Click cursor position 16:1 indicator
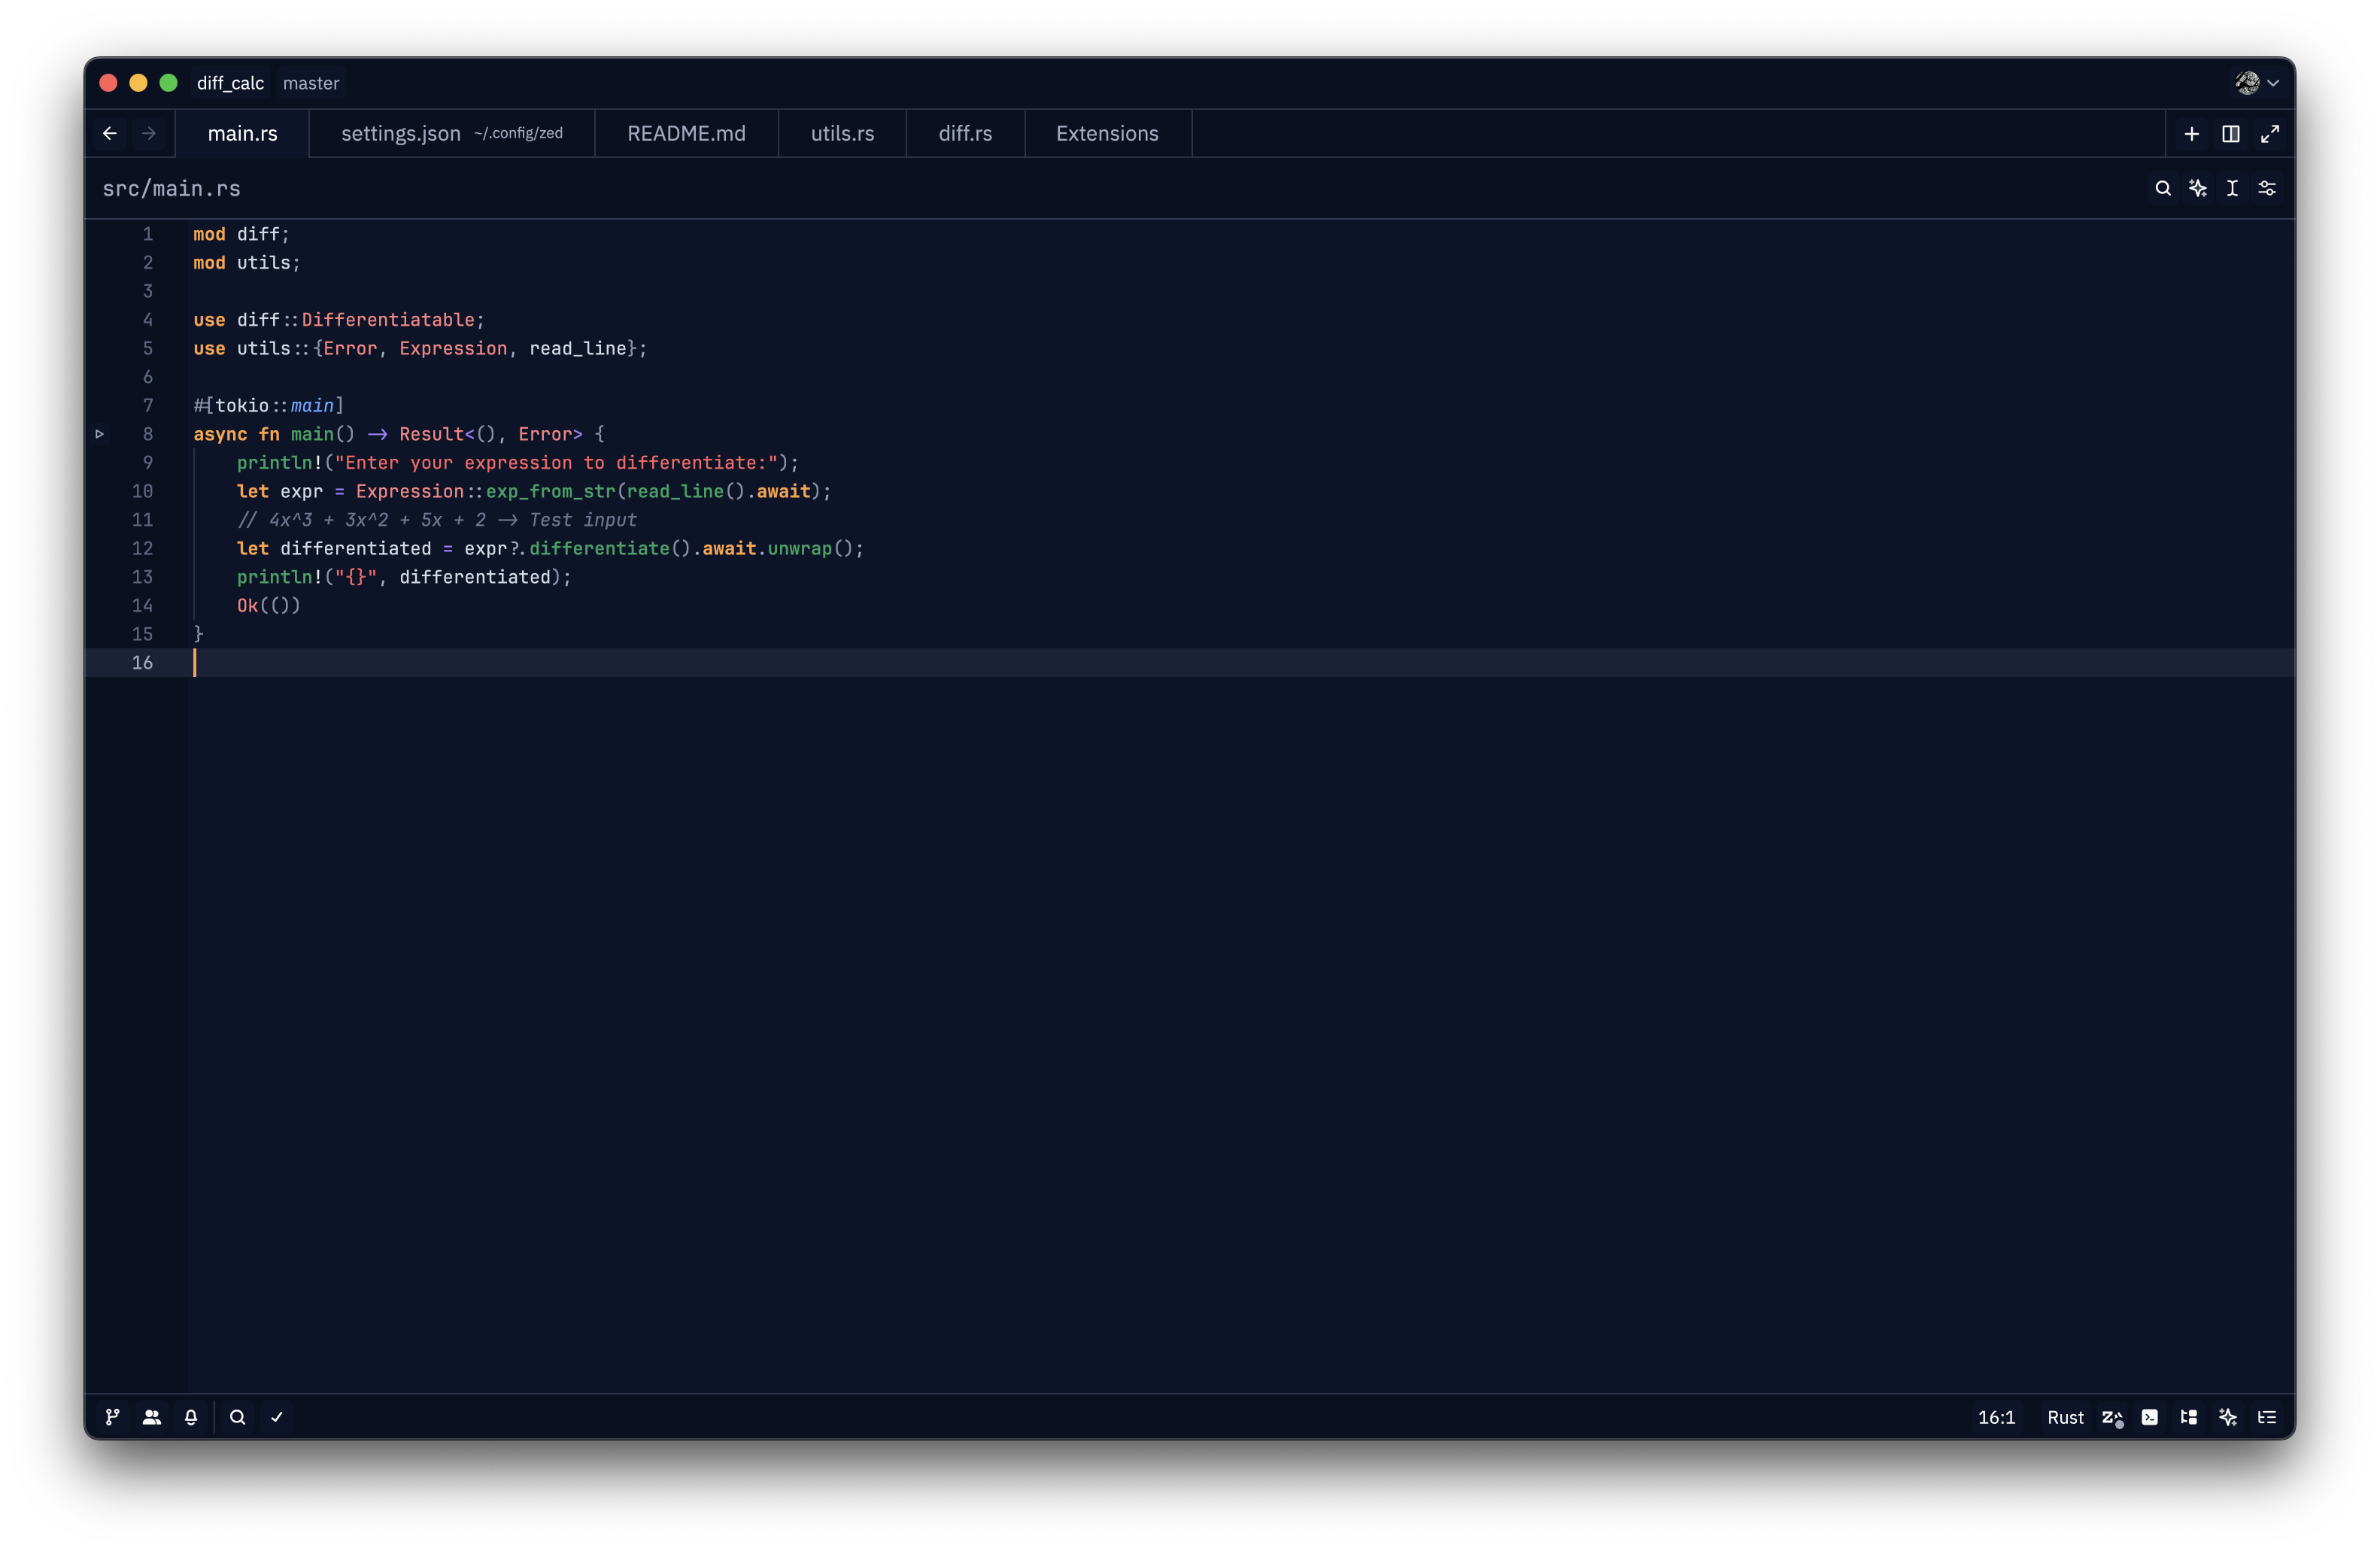 coord(1996,1417)
